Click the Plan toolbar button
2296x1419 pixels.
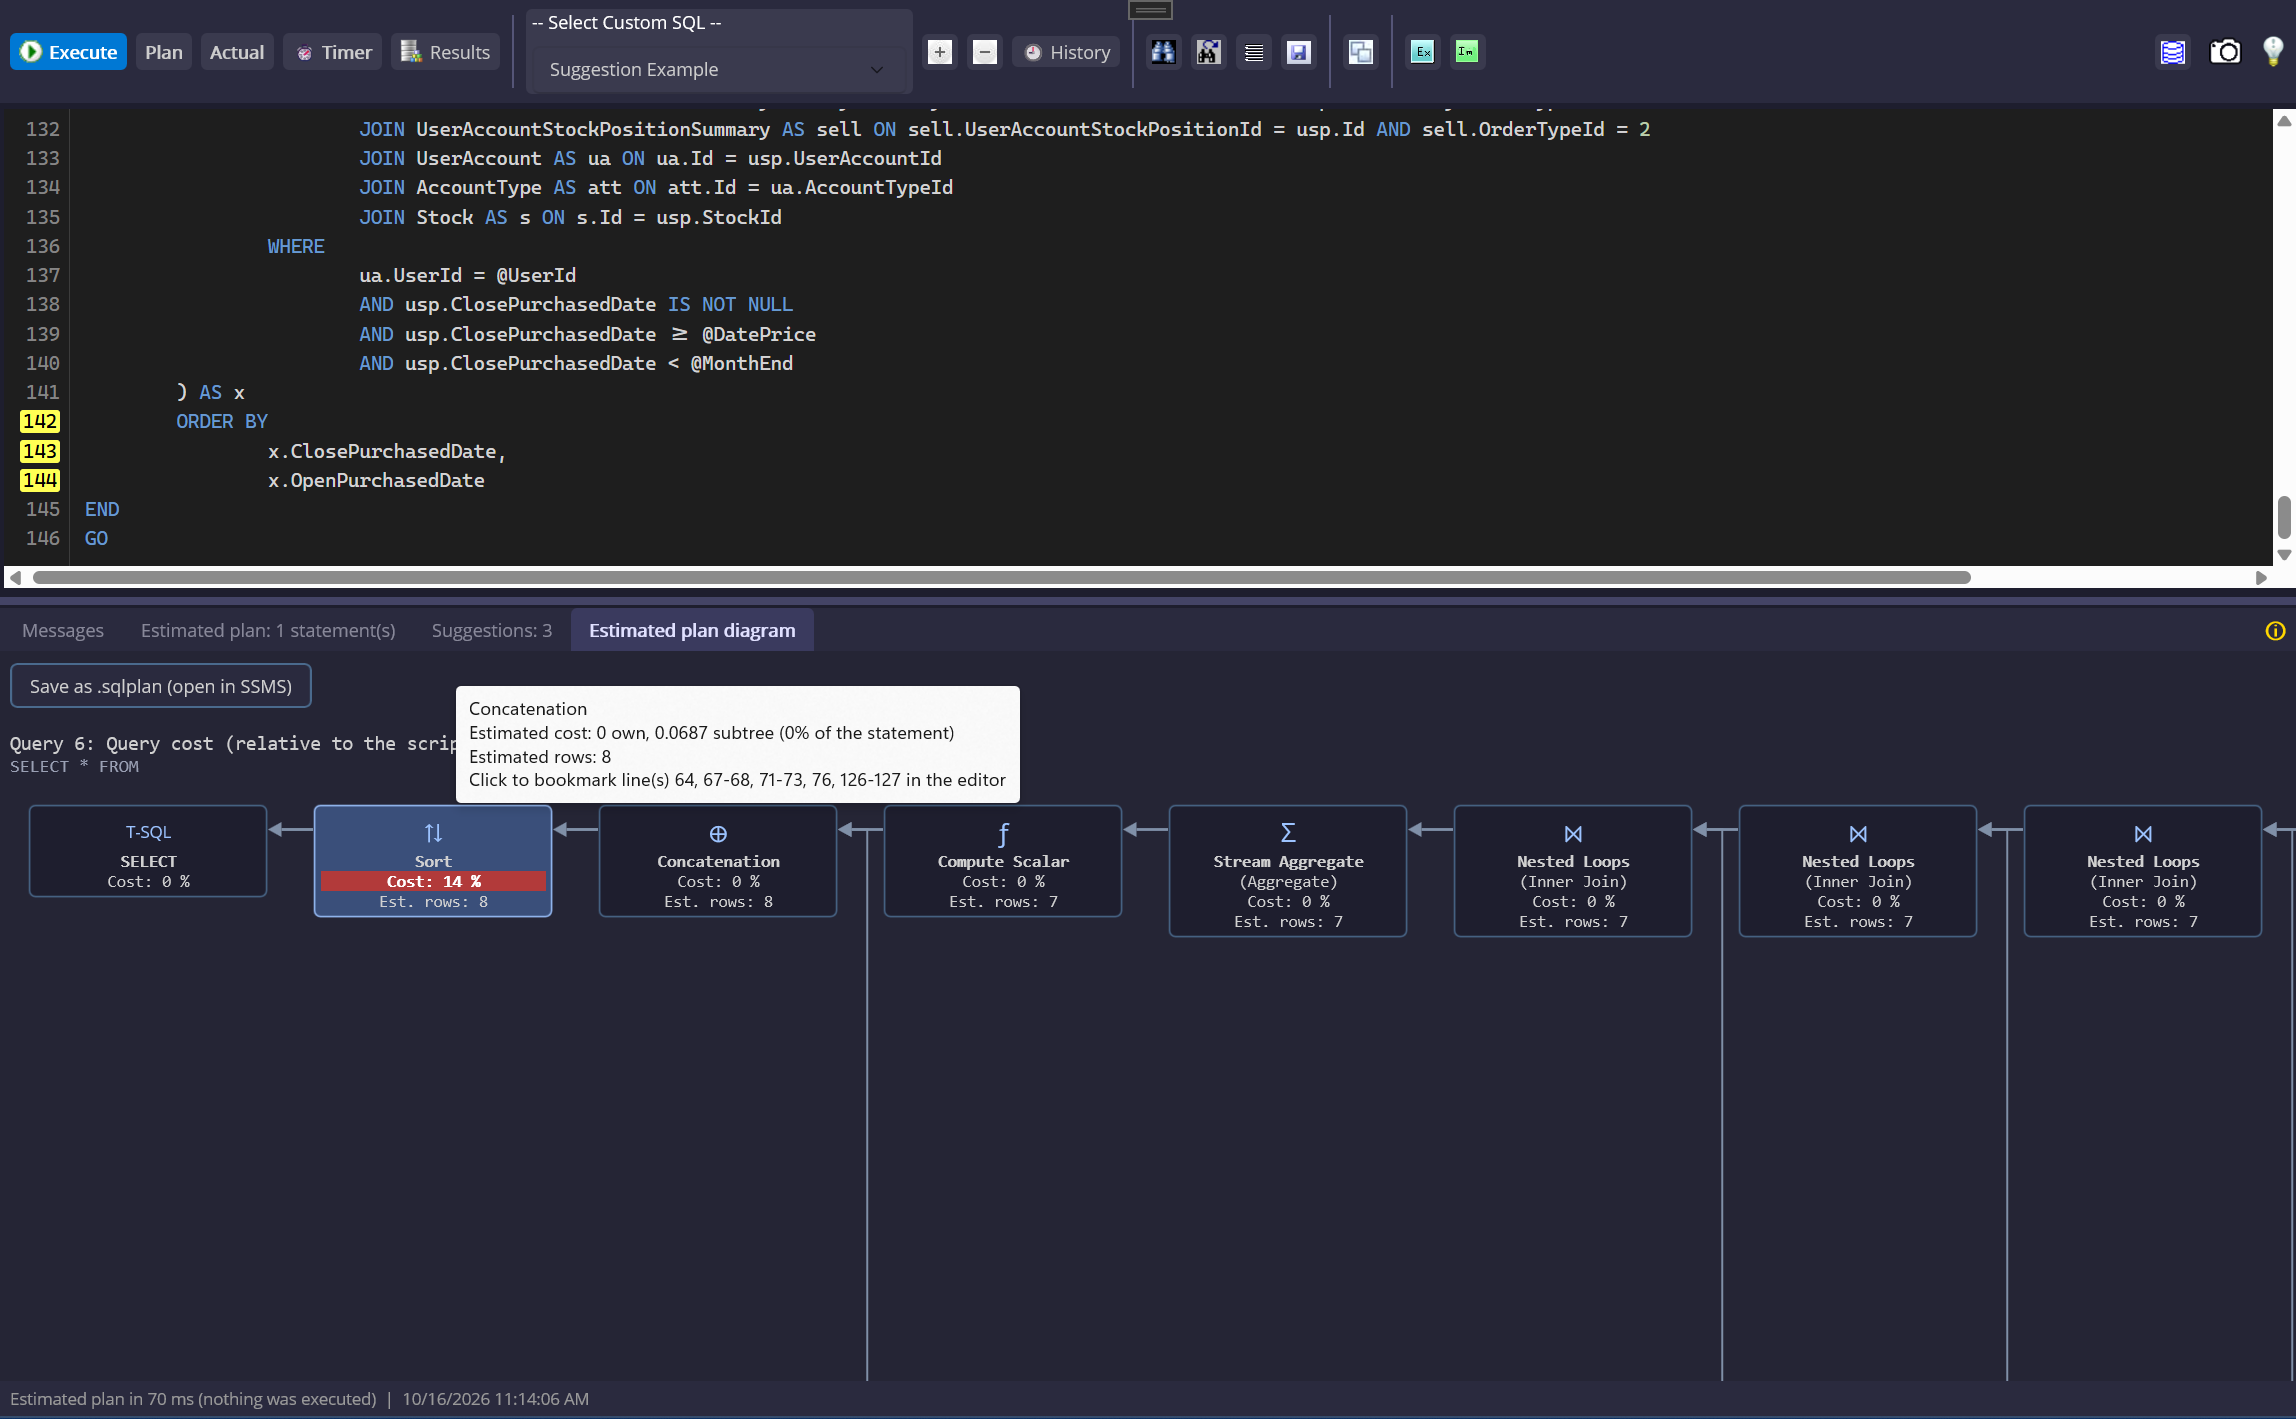[163, 52]
